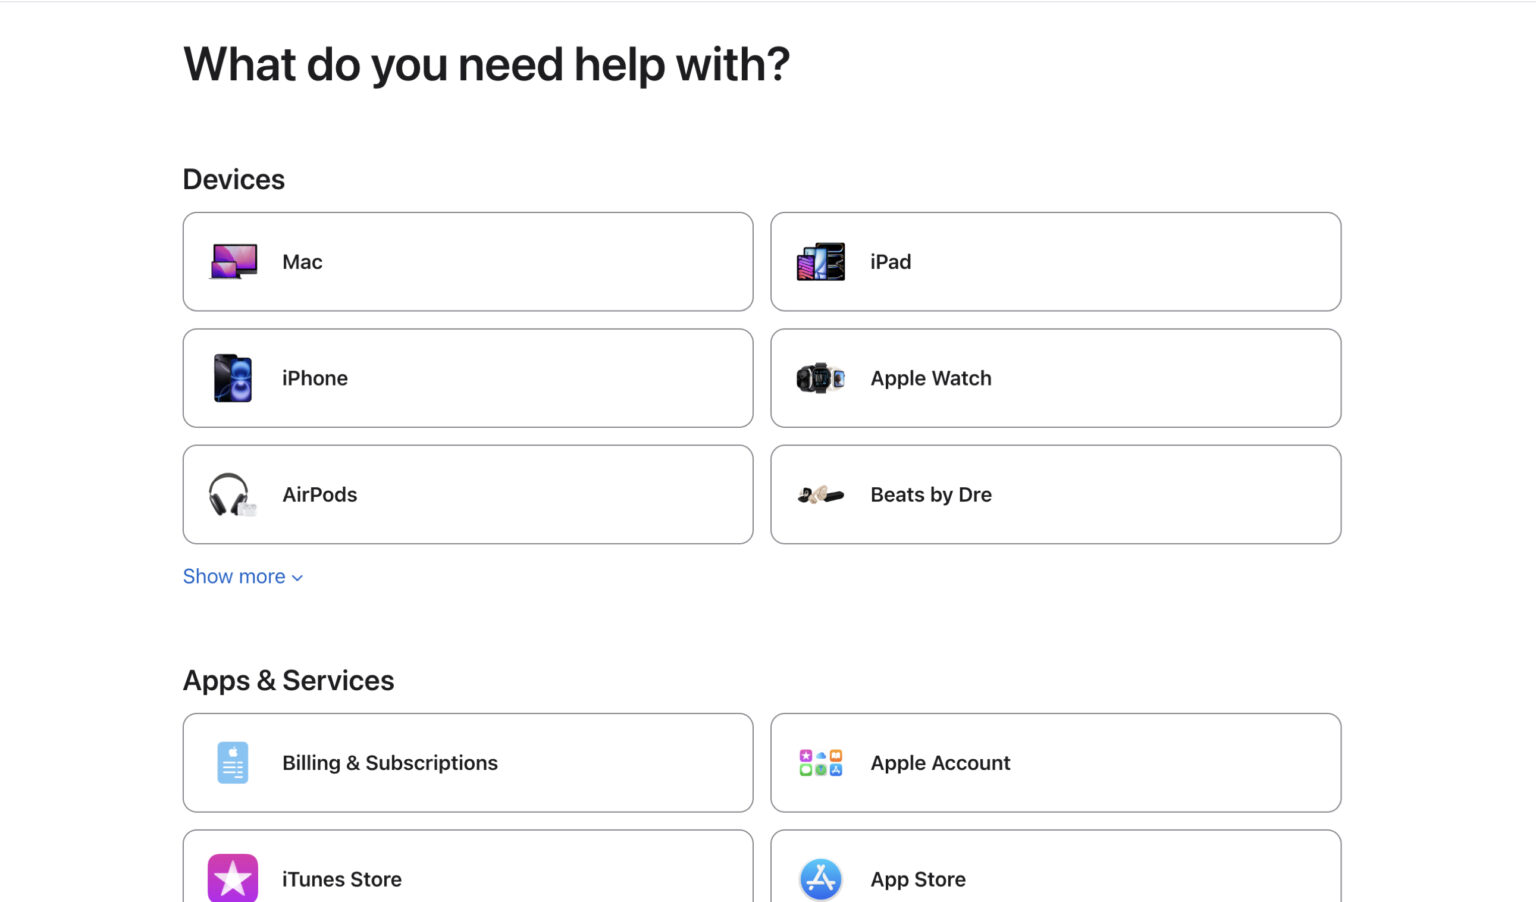Click the iTunes Store star icon
Screen dimensions: 1536x902
pos(232,878)
